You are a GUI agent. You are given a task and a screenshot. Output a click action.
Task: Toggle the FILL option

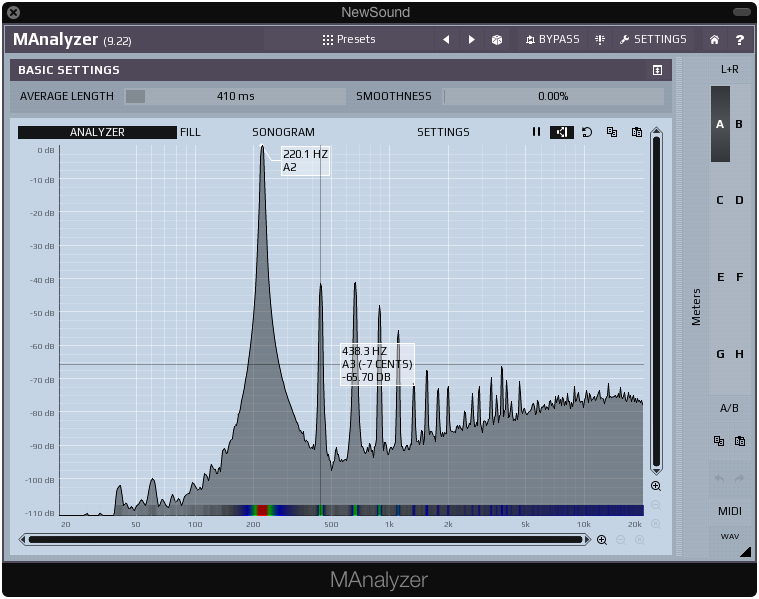(190, 132)
